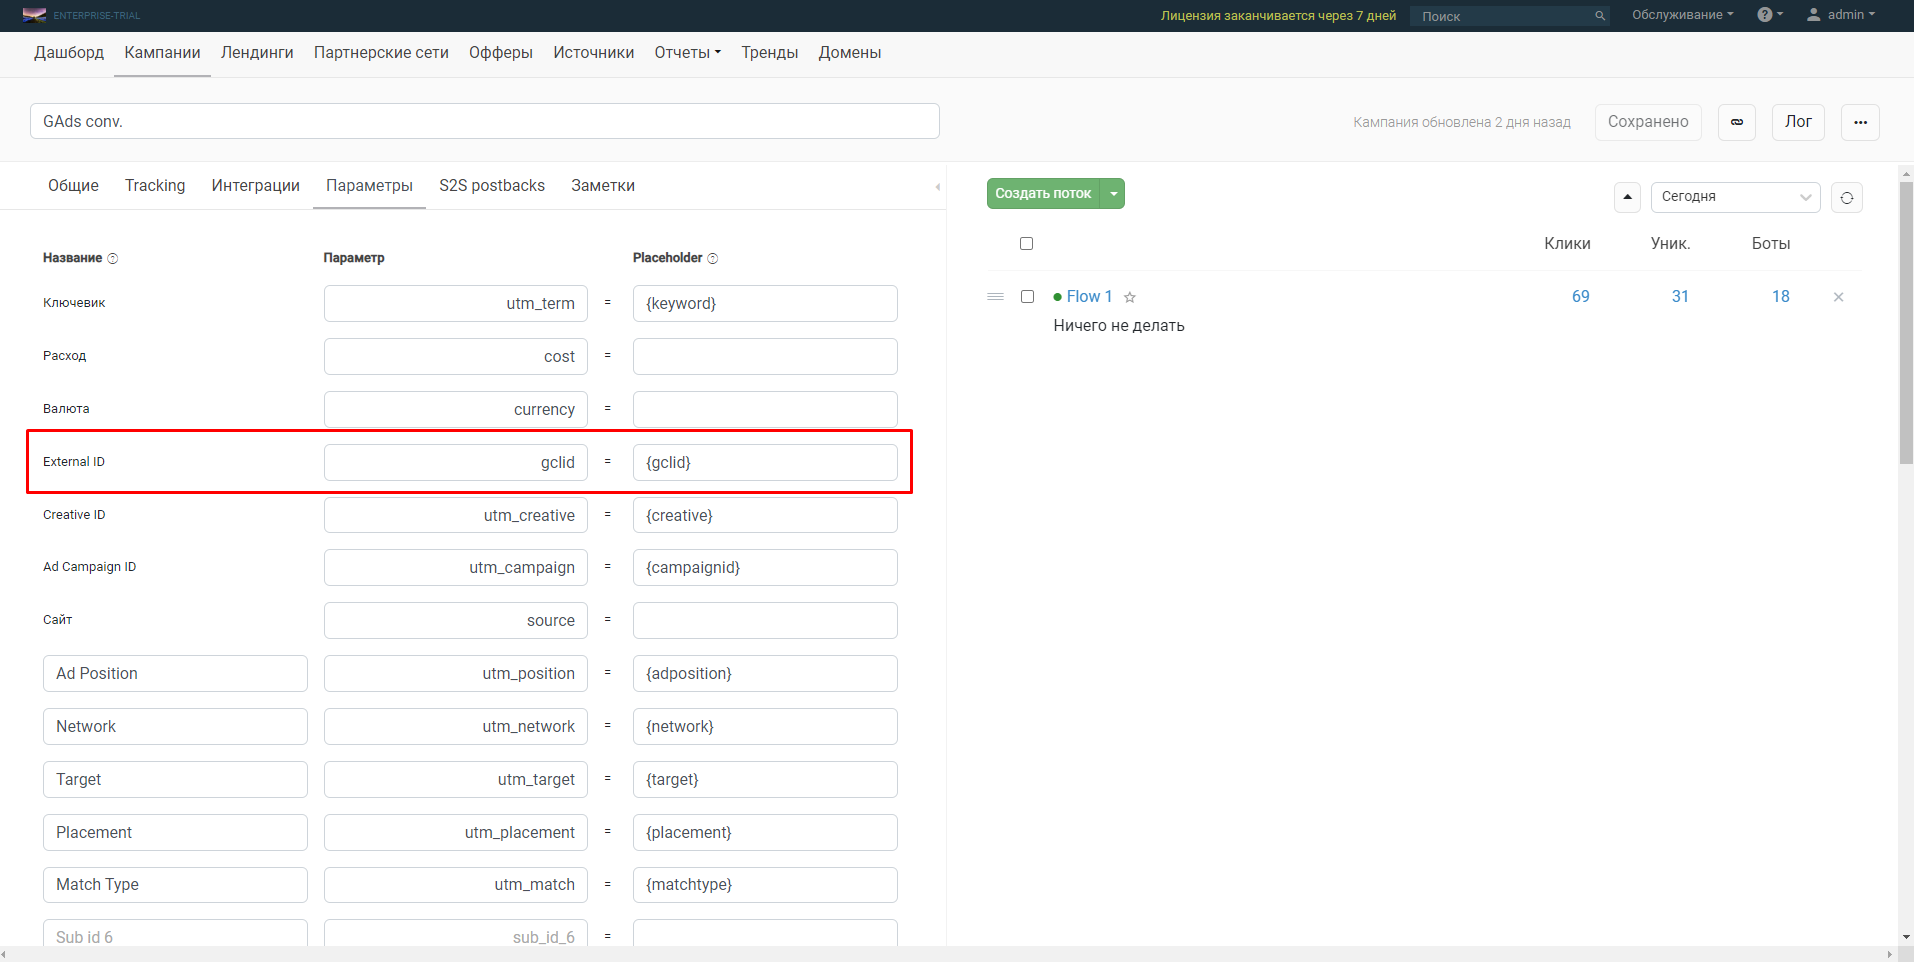
Task: Collapse the settings panel arrow
Action: click(937, 187)
